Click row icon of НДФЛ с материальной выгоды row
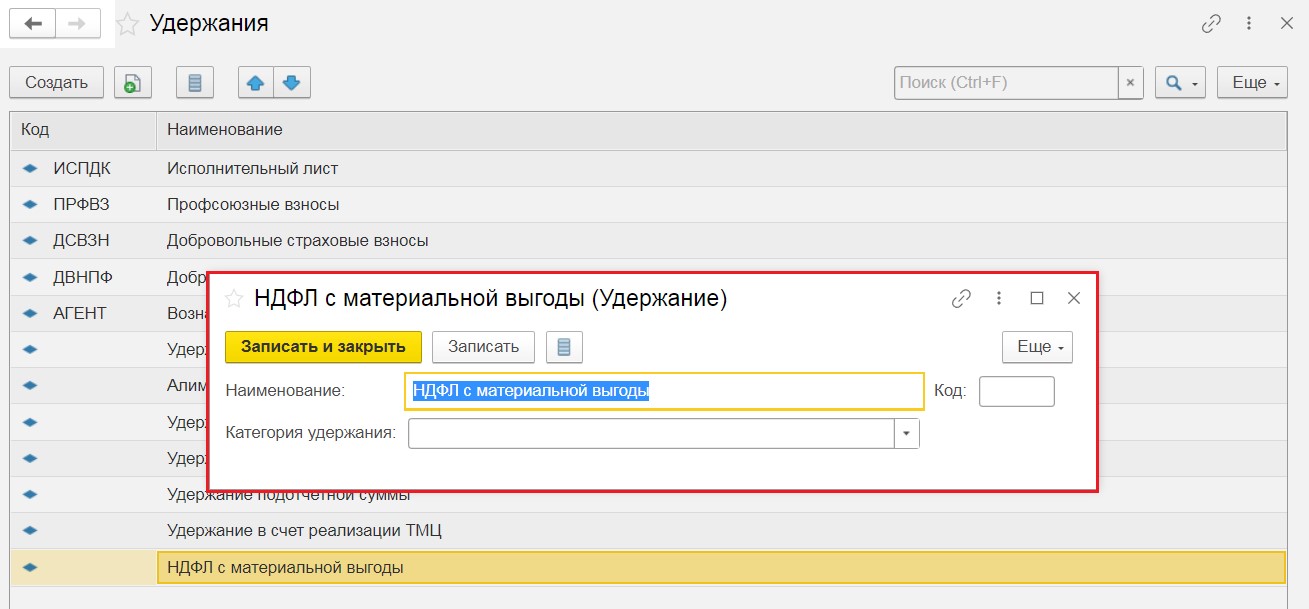Image resolution: width=1309 pixels, height=609 pixels. click(30, 567)
